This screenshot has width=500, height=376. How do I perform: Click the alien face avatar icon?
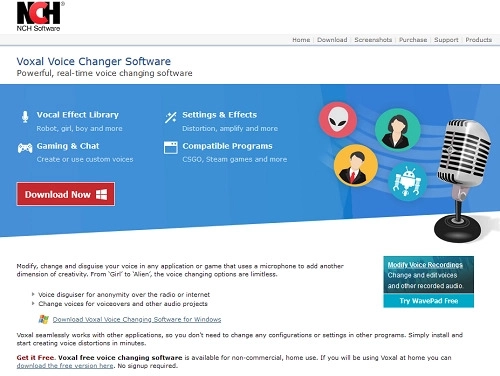click(x=338, y=120)
